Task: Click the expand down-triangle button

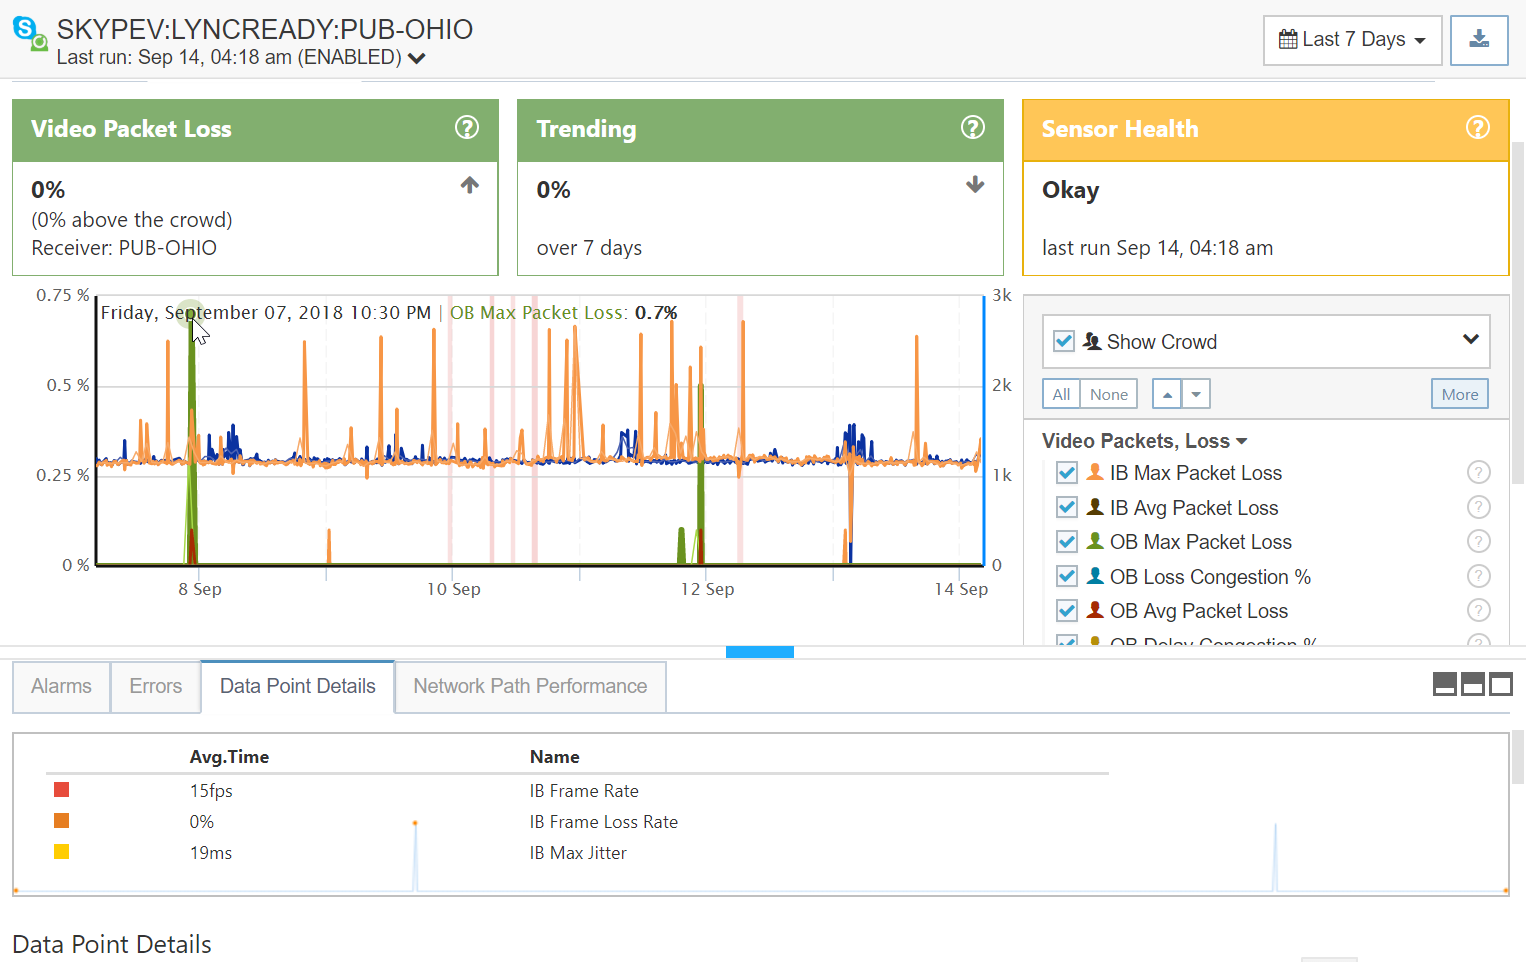Action: pos(1196,394)
